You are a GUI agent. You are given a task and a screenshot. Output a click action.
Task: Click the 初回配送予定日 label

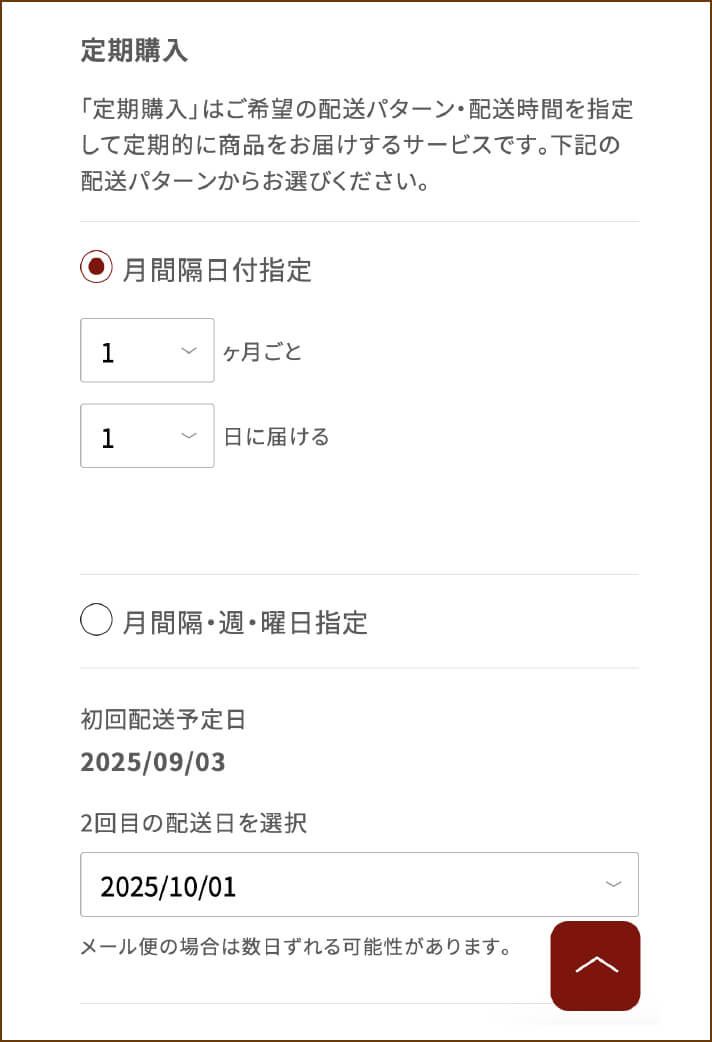(x=163, y=719)
